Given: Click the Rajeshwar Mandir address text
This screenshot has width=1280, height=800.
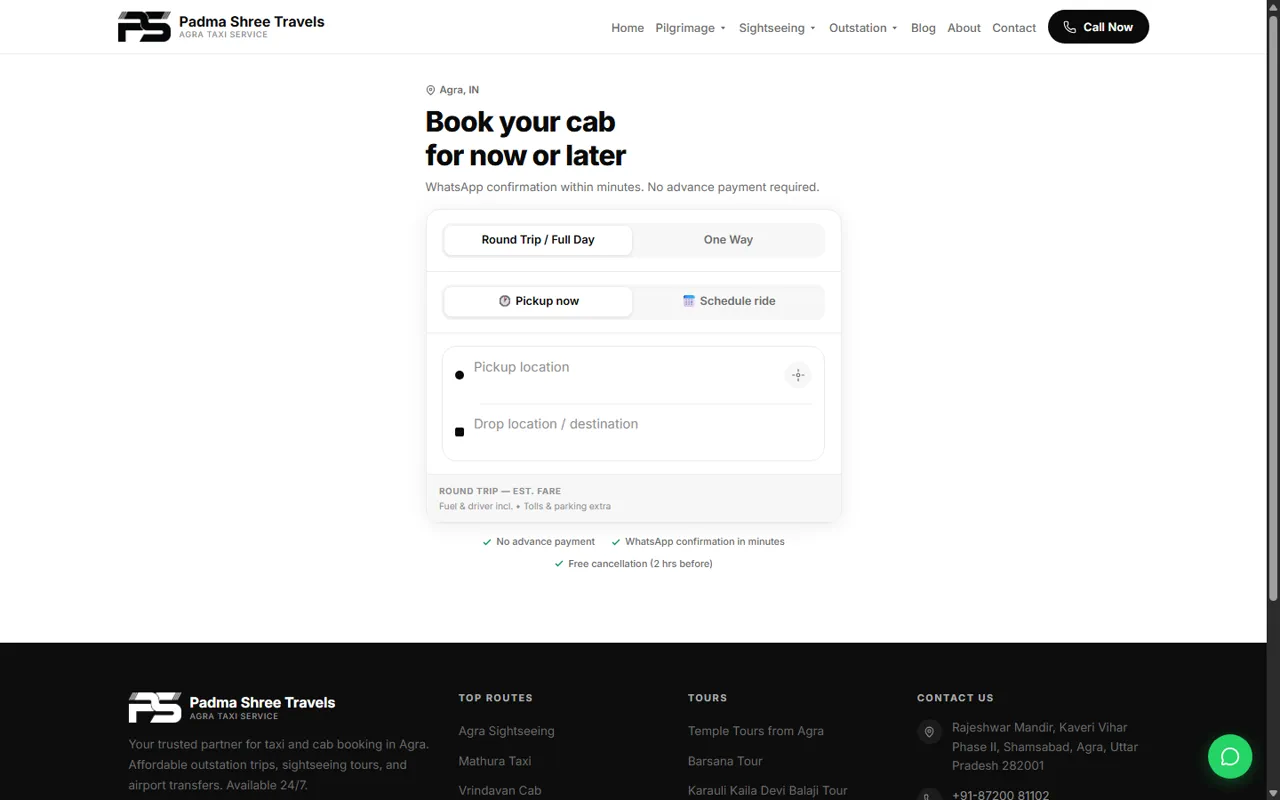Looking at the screenshot, I should [1045, 746].
